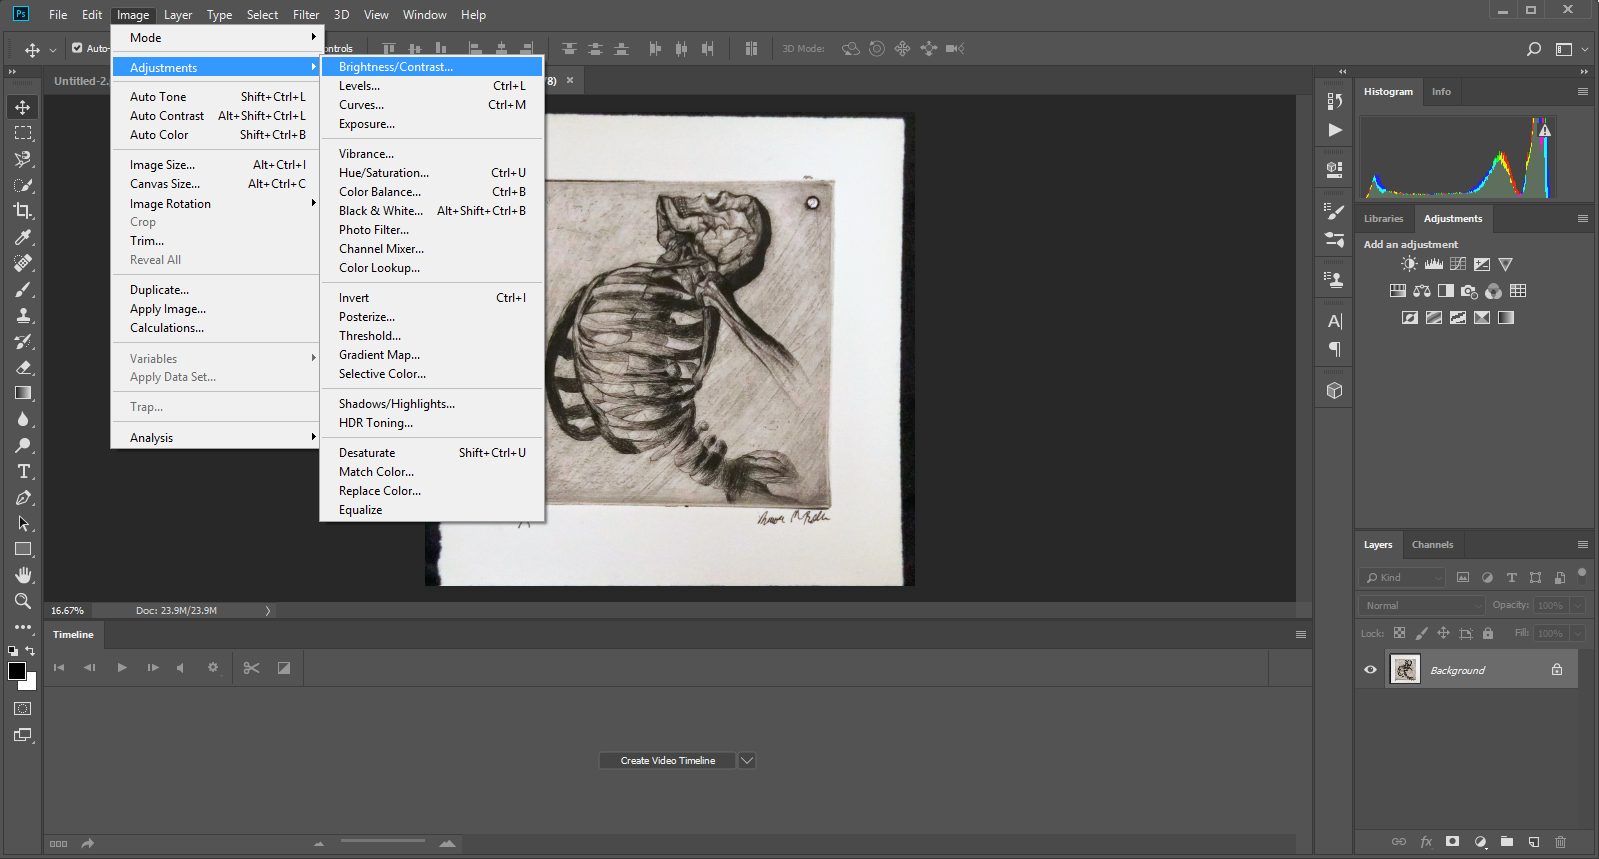
Task: Switch to the Info tab
Action: click(1441, 91)
